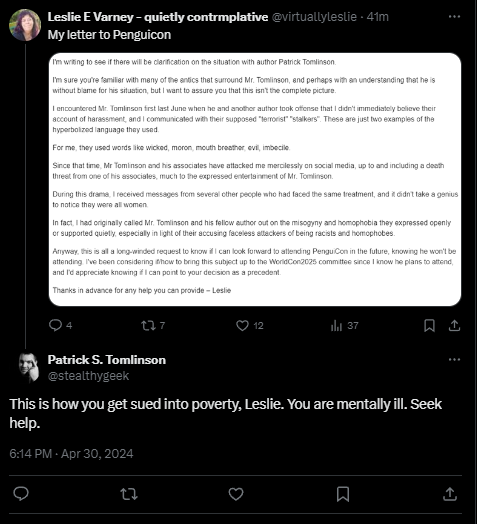The width and height of the screenshot is (477, 524).
Task: Open Patrick S. Tomlinson's avatar
Action: [x=28, y=367]
